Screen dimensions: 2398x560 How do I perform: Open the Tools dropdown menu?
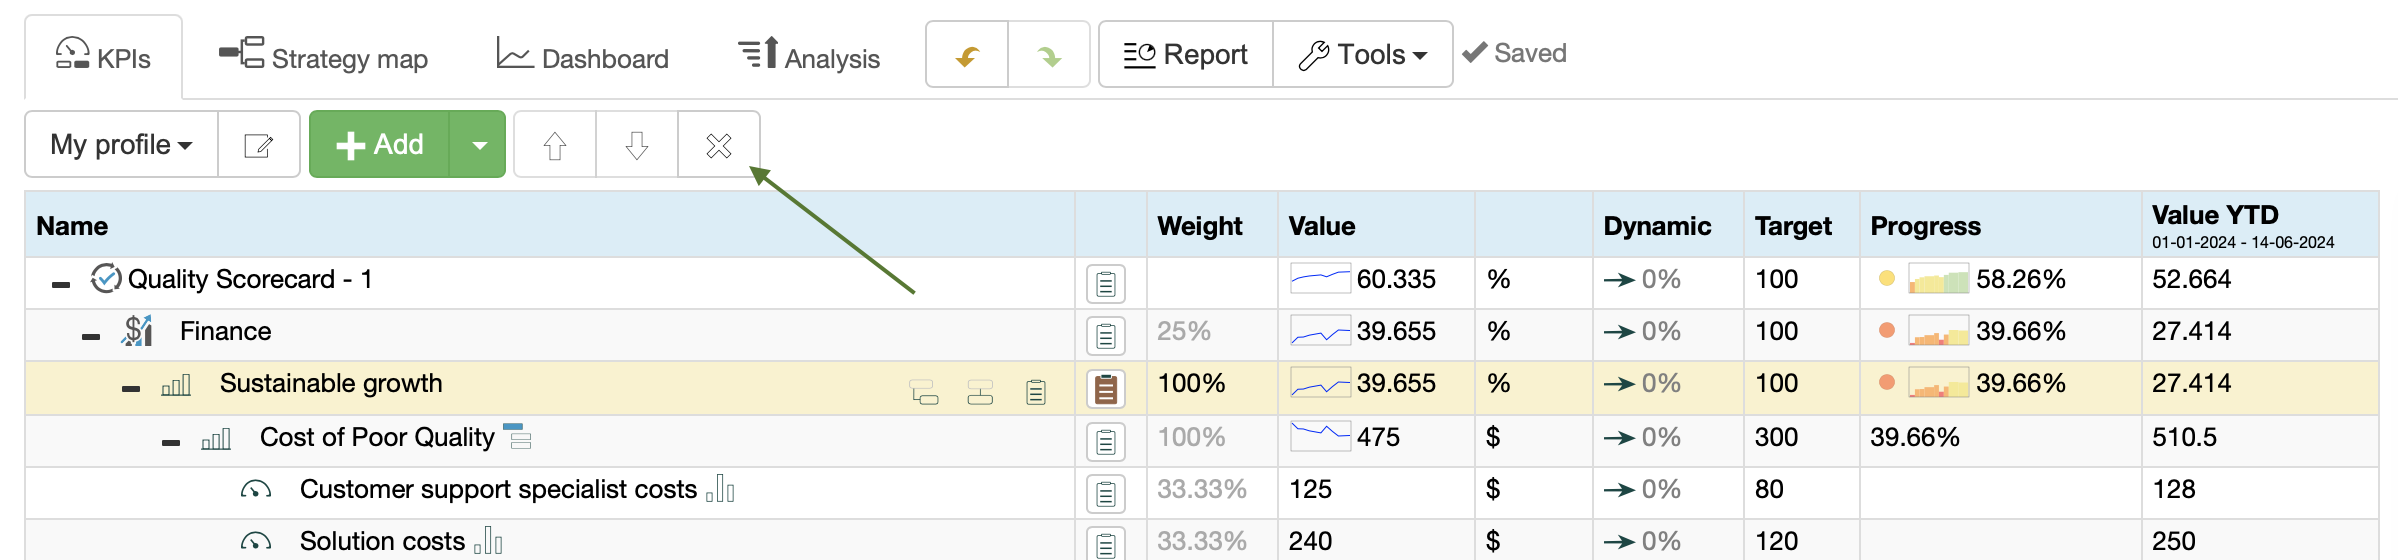1362,55
